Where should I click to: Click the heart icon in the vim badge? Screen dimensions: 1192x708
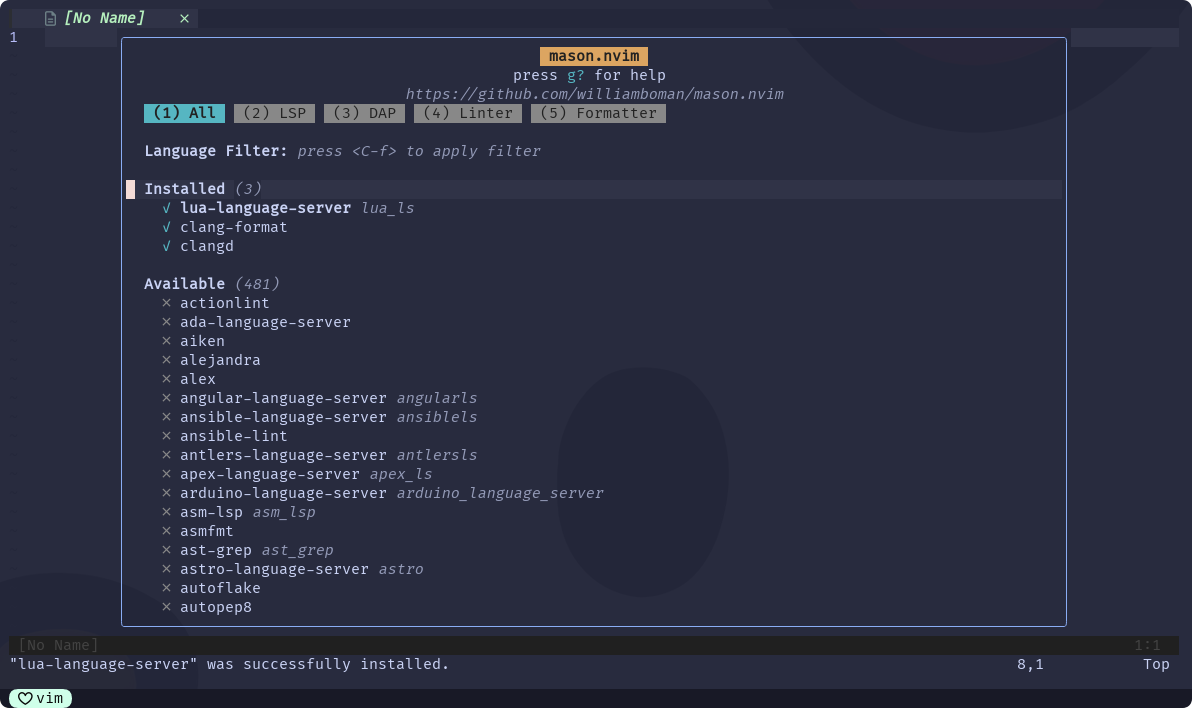point(25,698)
